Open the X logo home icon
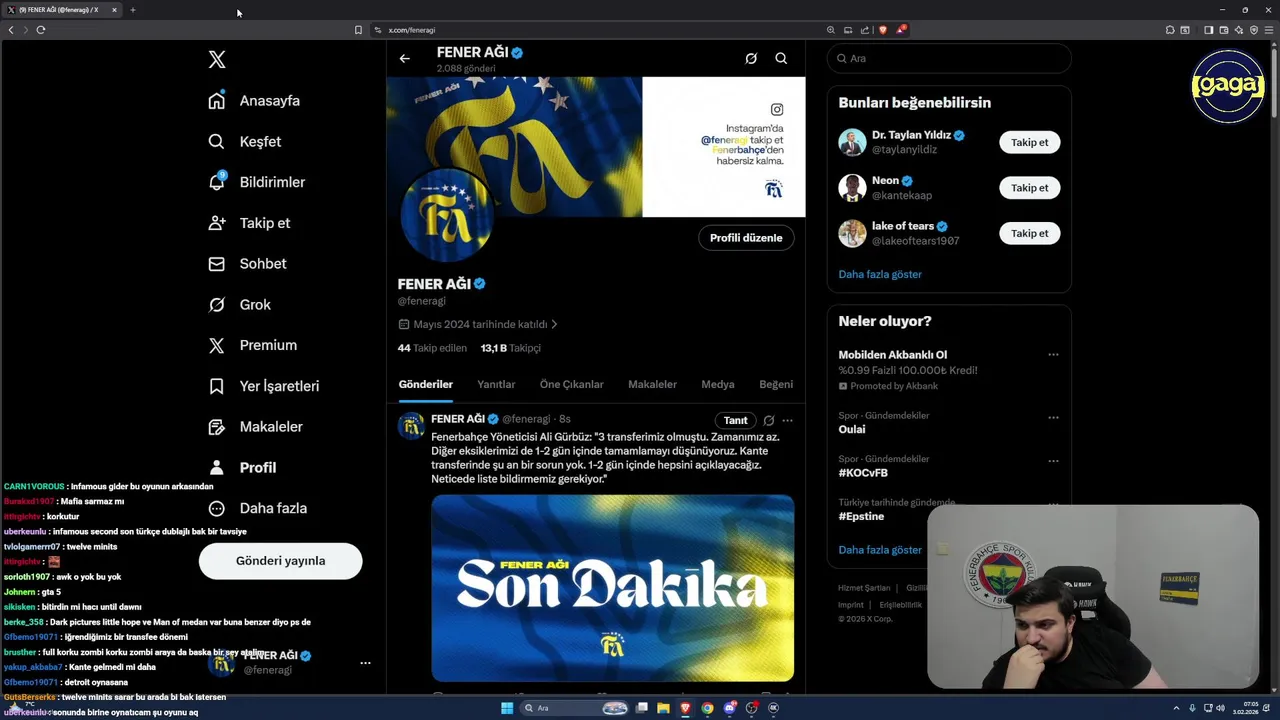This screenshot has height=720, width=1280. (x=217, y=60)
